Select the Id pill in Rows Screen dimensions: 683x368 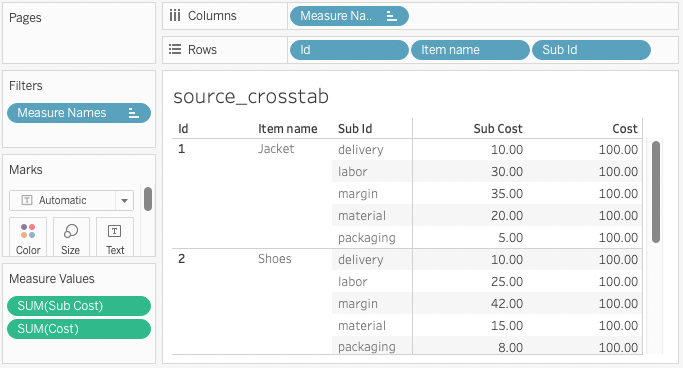tap(349, 50)
